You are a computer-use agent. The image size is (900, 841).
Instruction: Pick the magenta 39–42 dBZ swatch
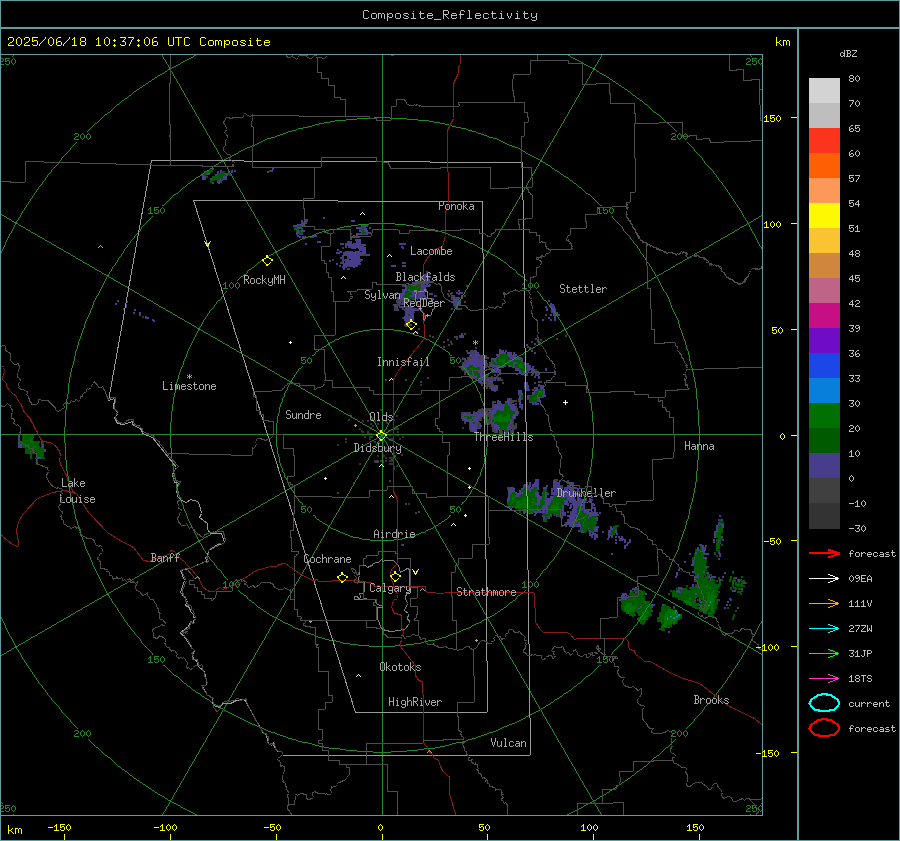point(824,315)
